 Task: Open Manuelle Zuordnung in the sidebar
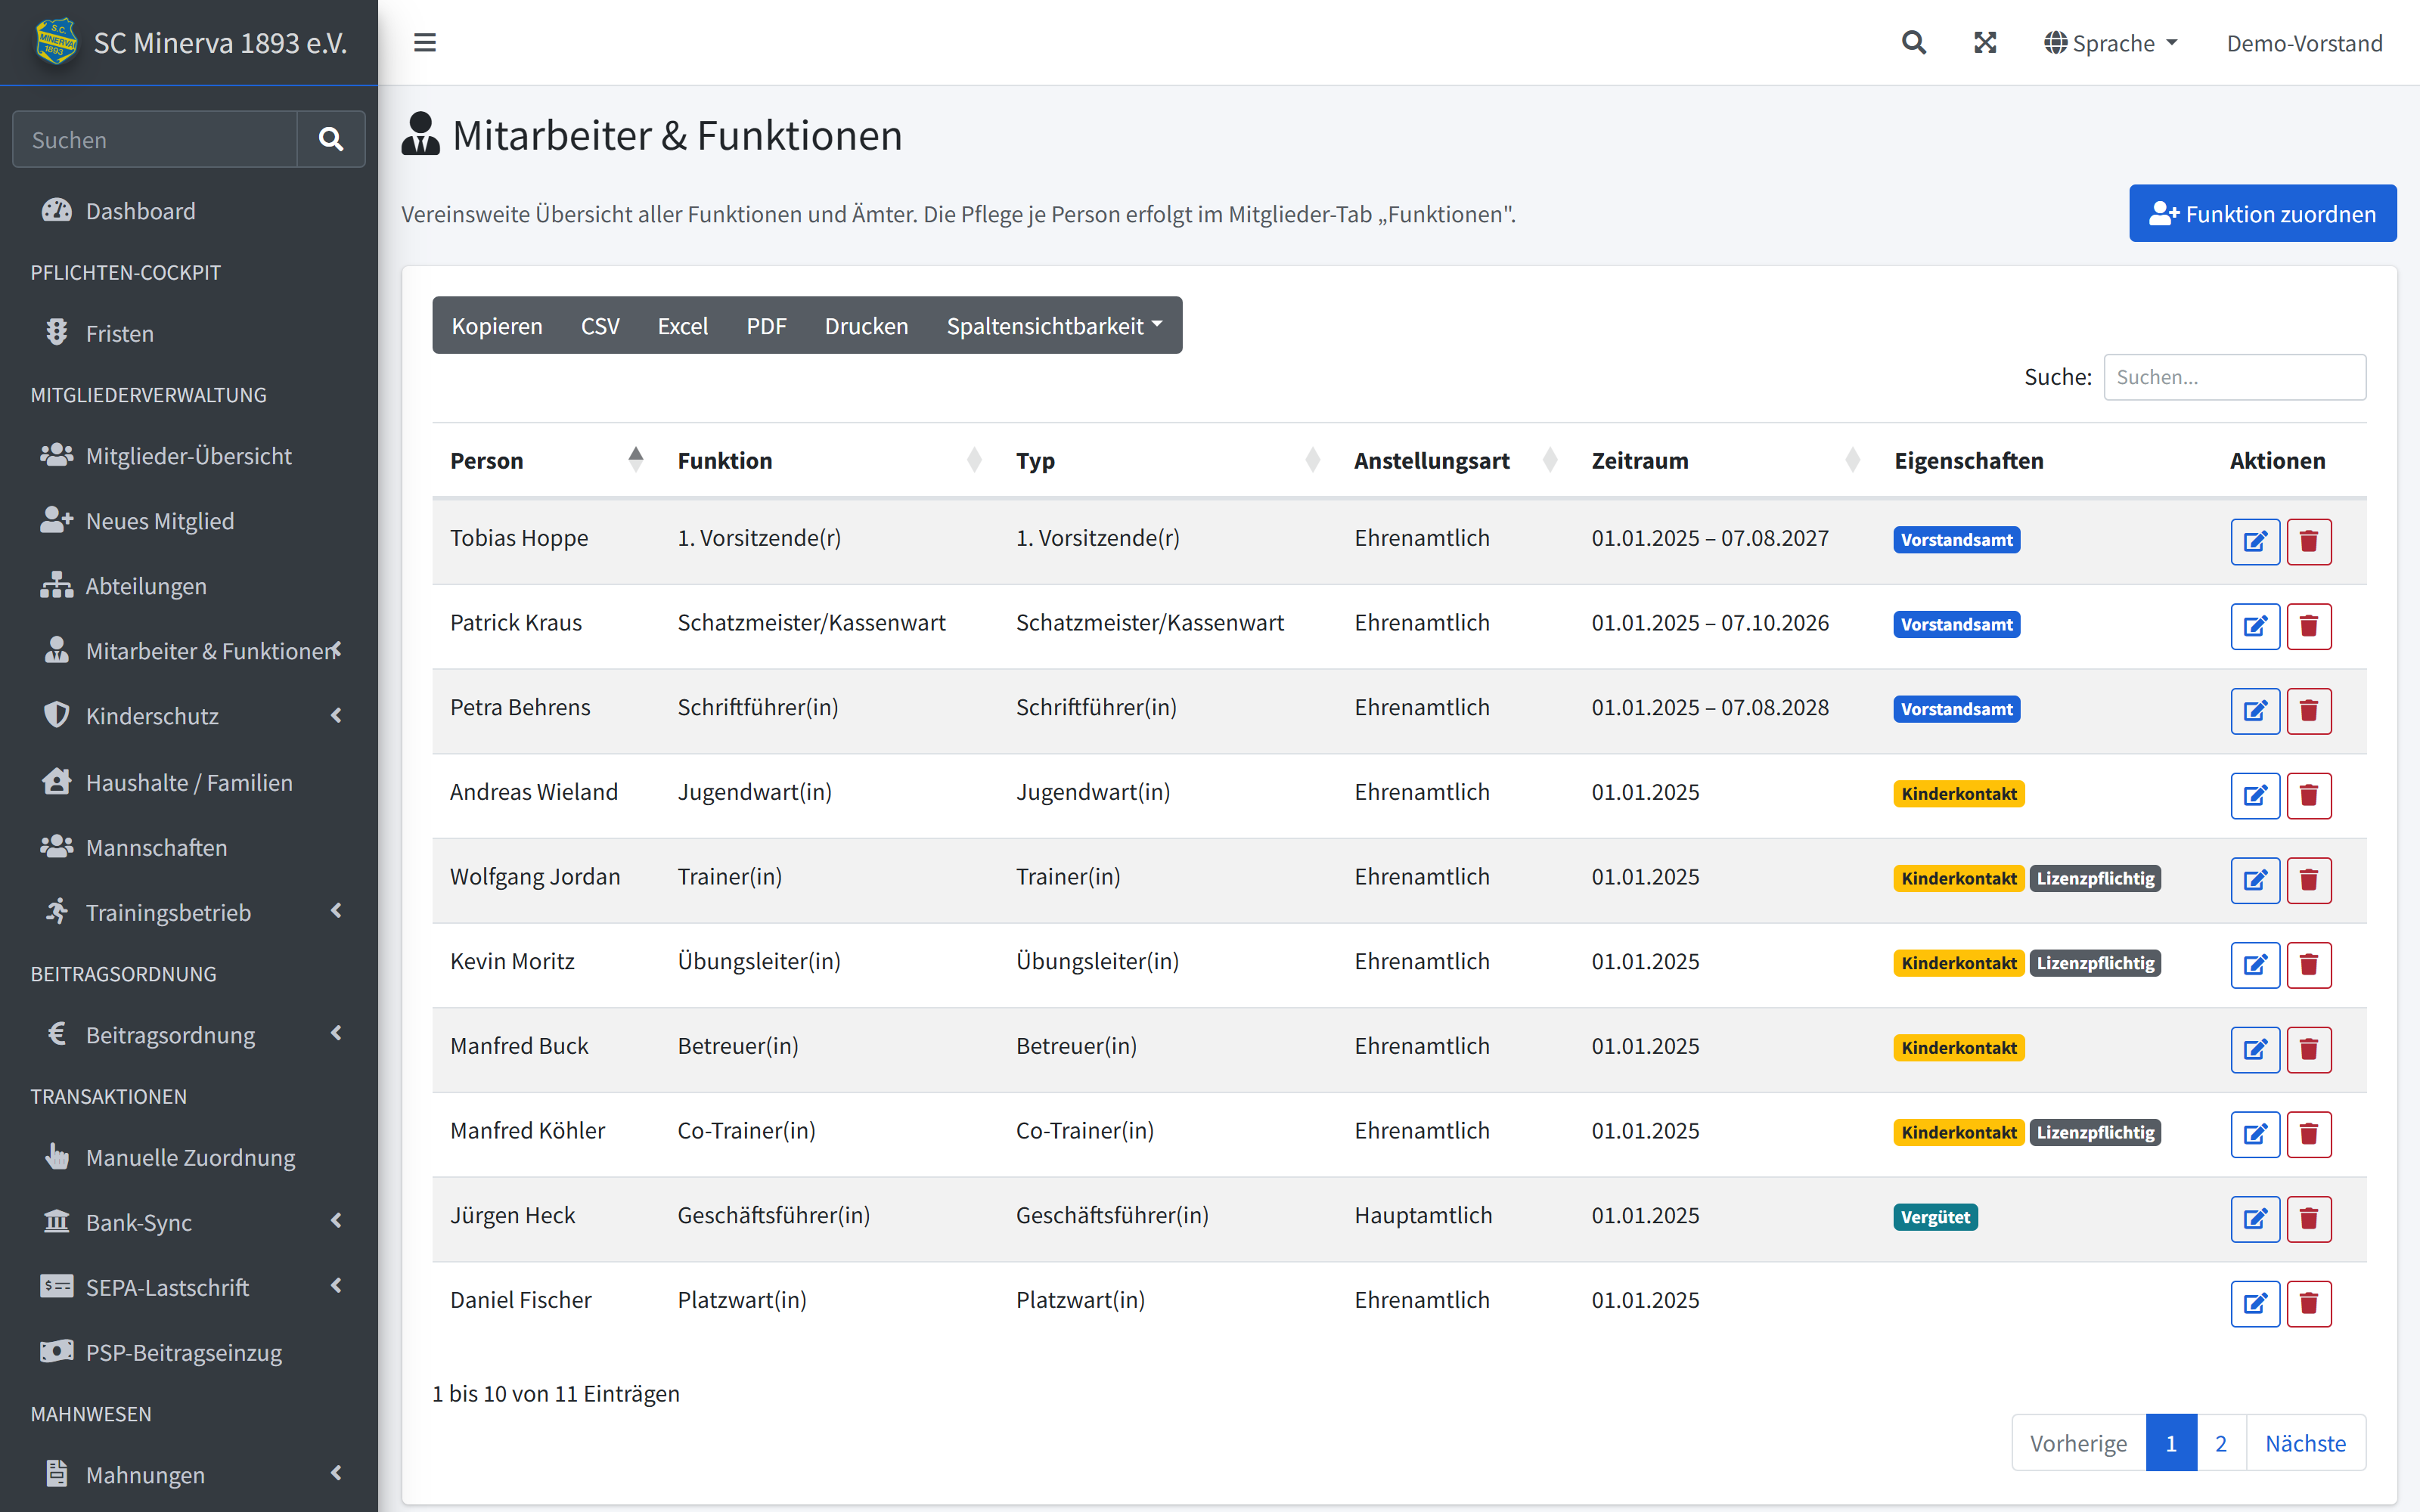189,1157
